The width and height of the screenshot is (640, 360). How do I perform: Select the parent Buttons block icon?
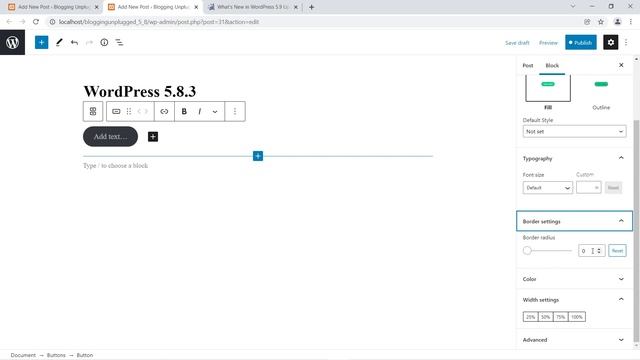pos(93,111)
